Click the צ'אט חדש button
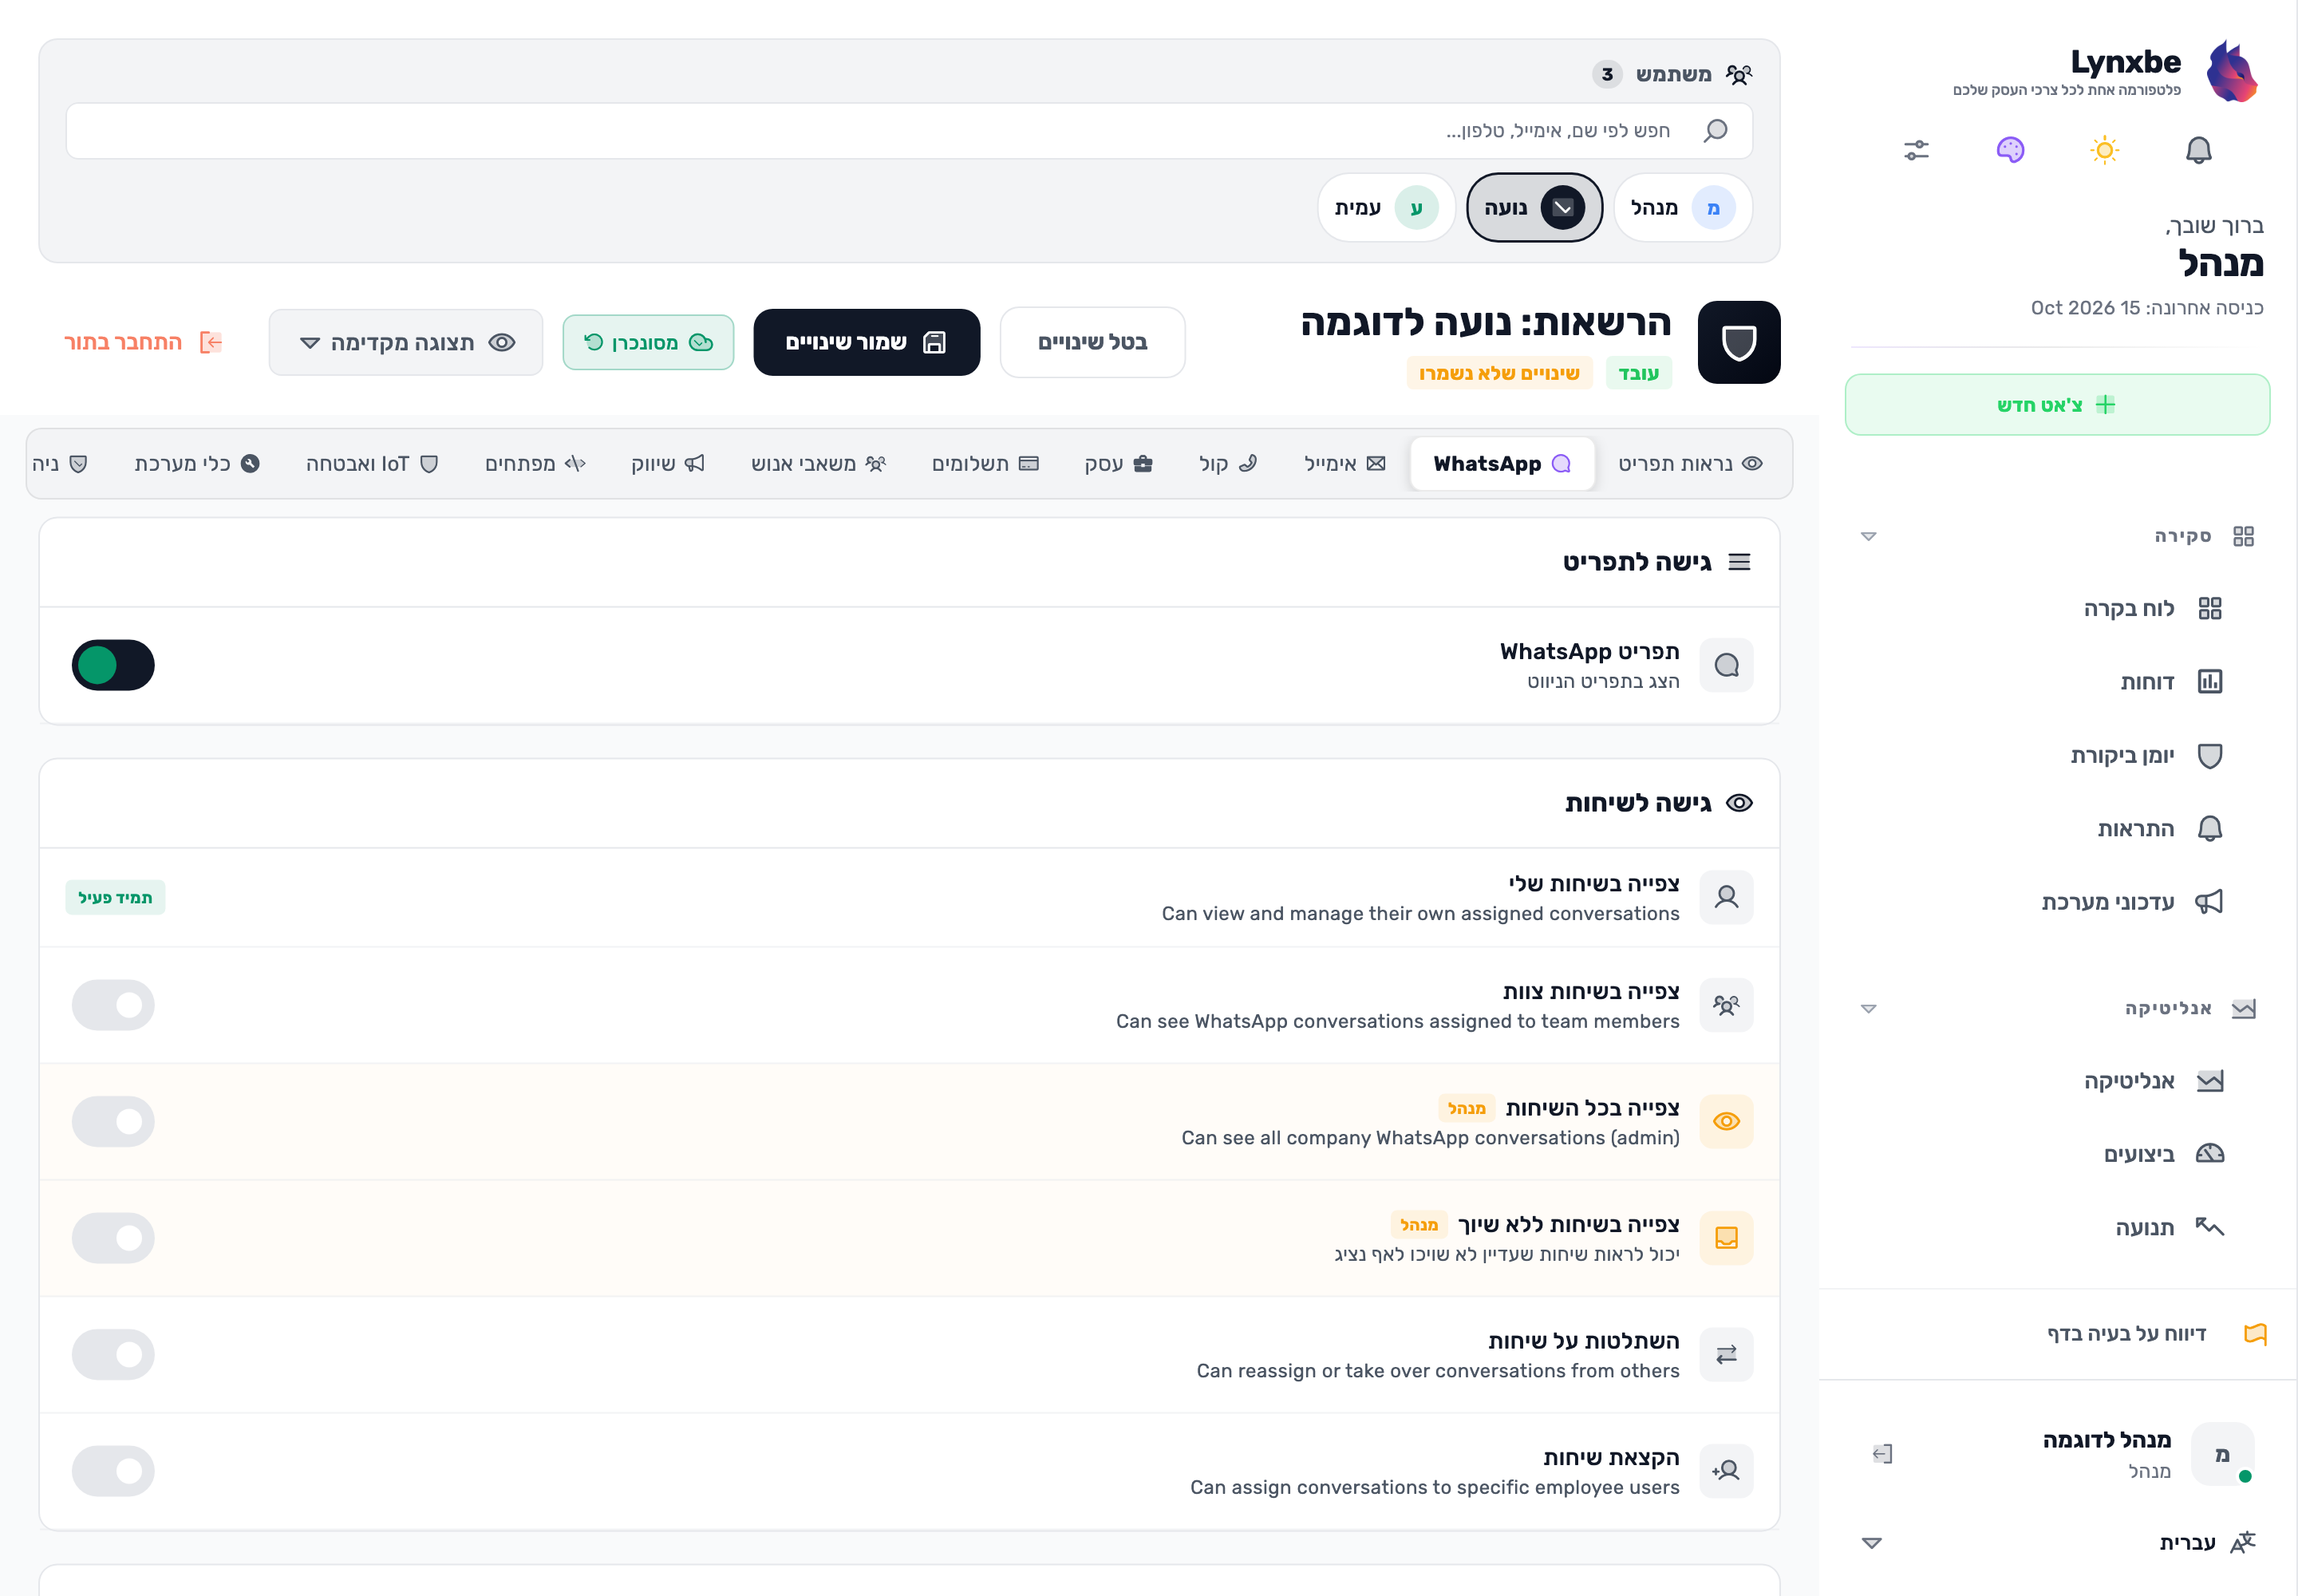2298x1596 pixels. click(2057, 405)
